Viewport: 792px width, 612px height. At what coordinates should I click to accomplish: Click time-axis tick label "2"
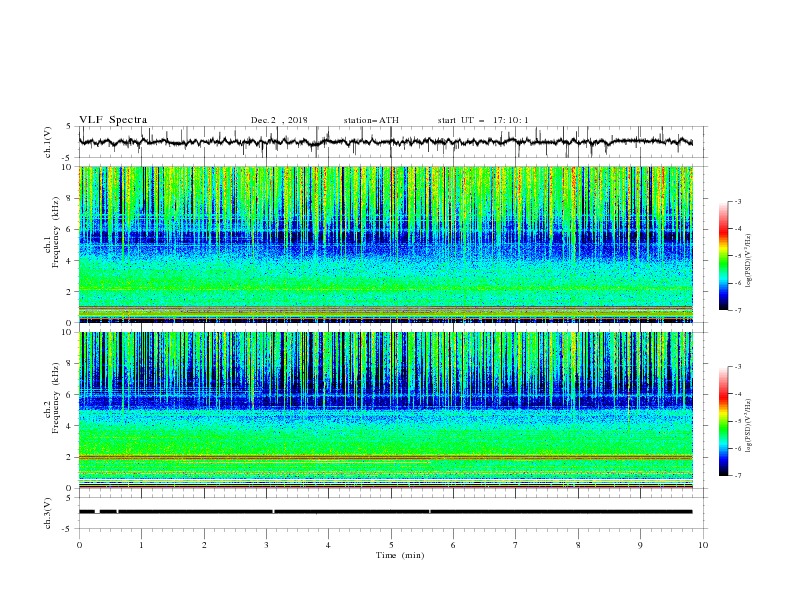pos(204,545)
